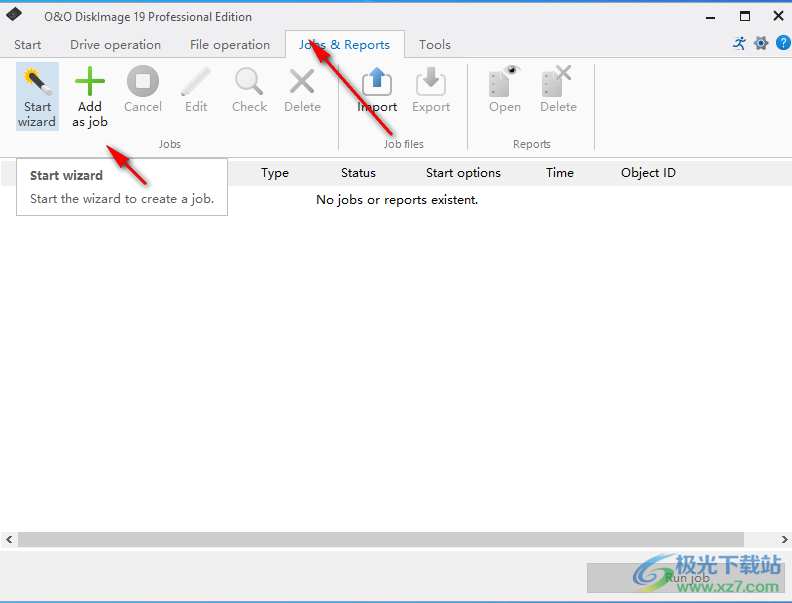Open the File operation tab
The image size is (792, 603).
click(230, 45)
